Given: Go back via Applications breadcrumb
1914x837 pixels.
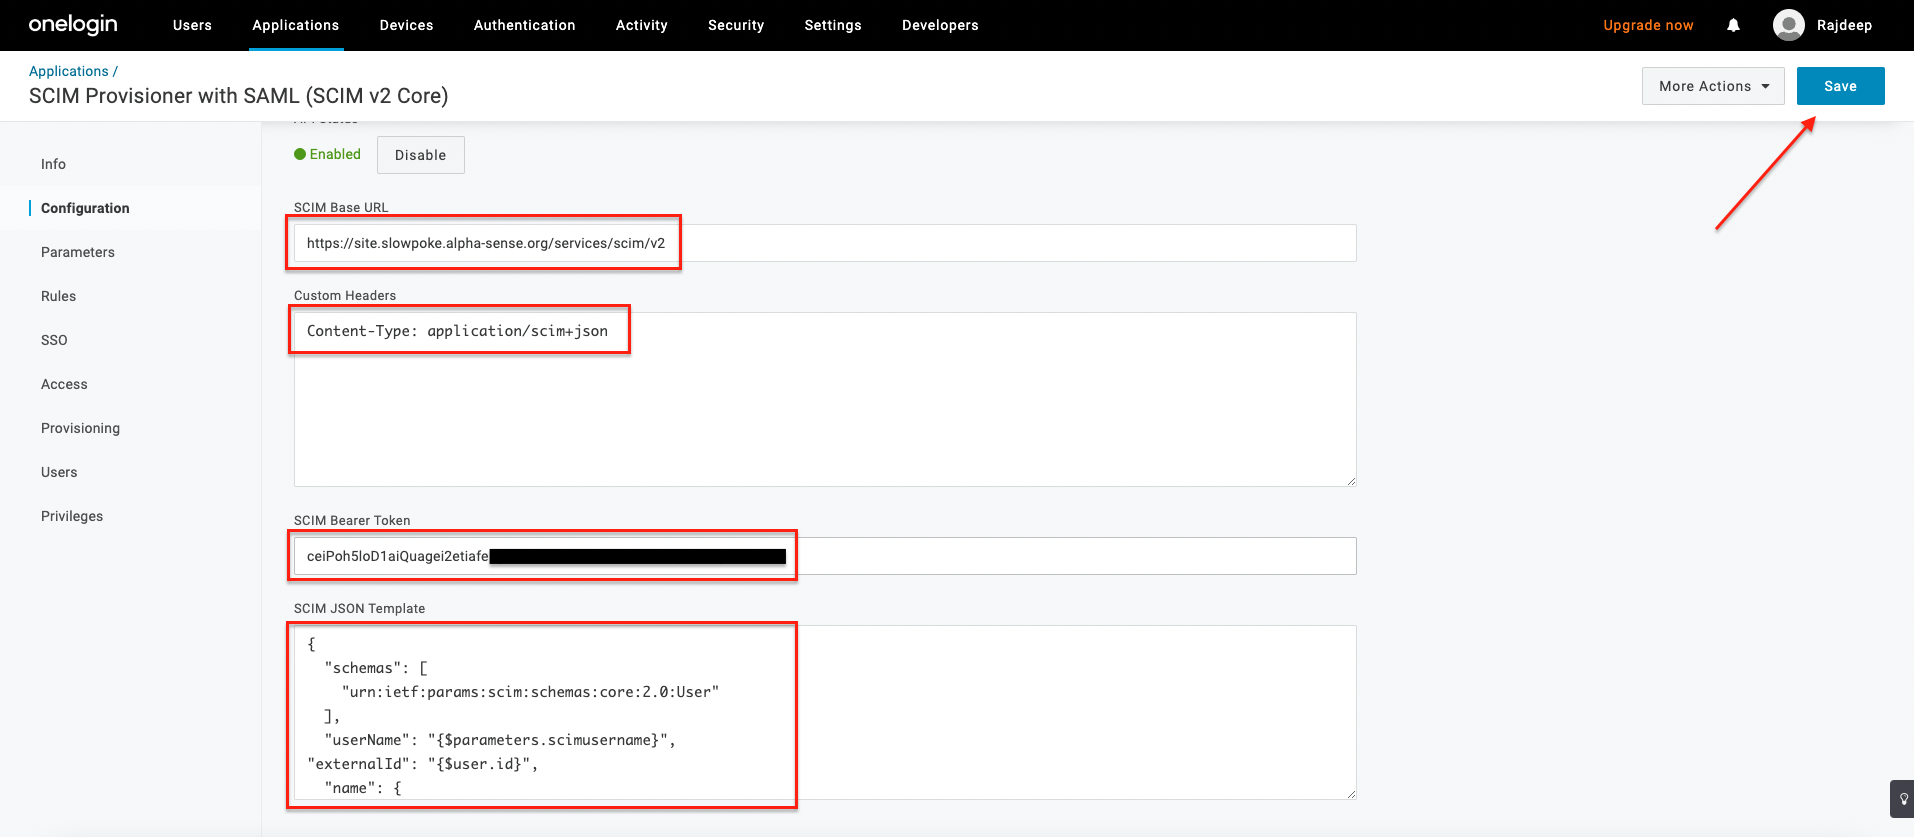Looking at the screenshot, I should [68, 71].
